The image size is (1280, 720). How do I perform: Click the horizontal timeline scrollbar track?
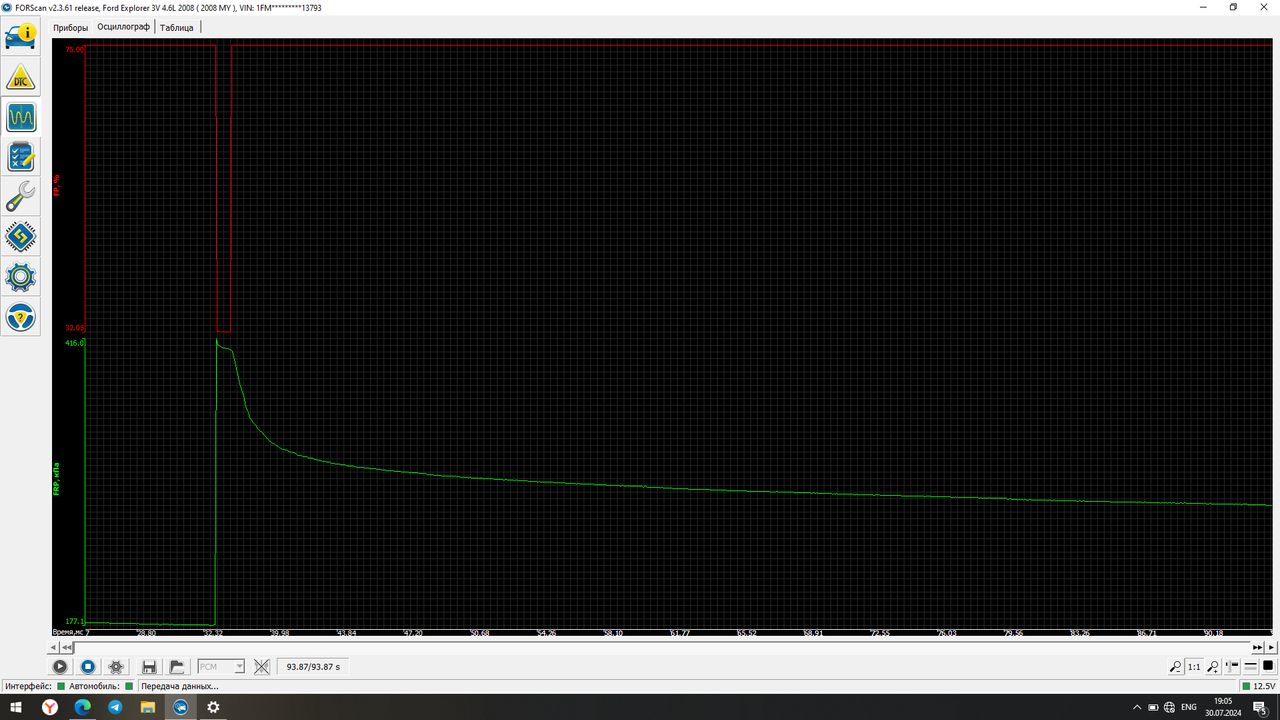[x=662, y=648]
